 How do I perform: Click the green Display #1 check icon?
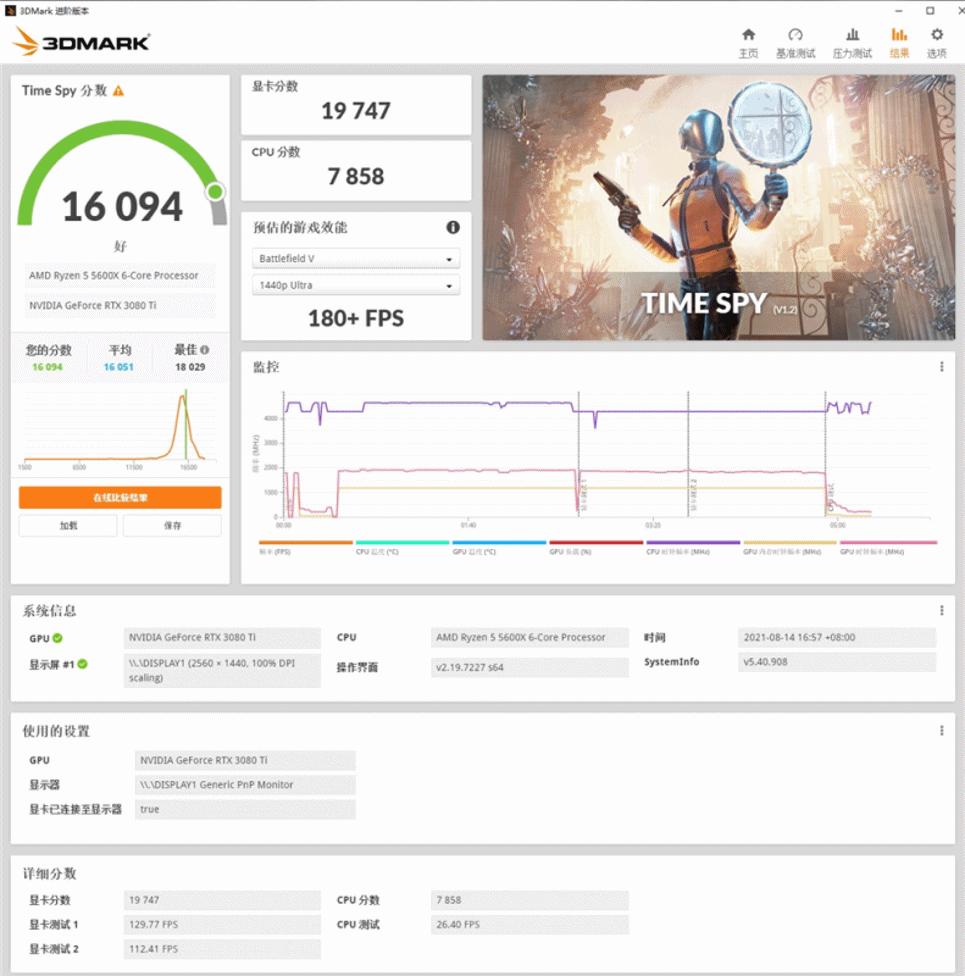click(82, 664)
